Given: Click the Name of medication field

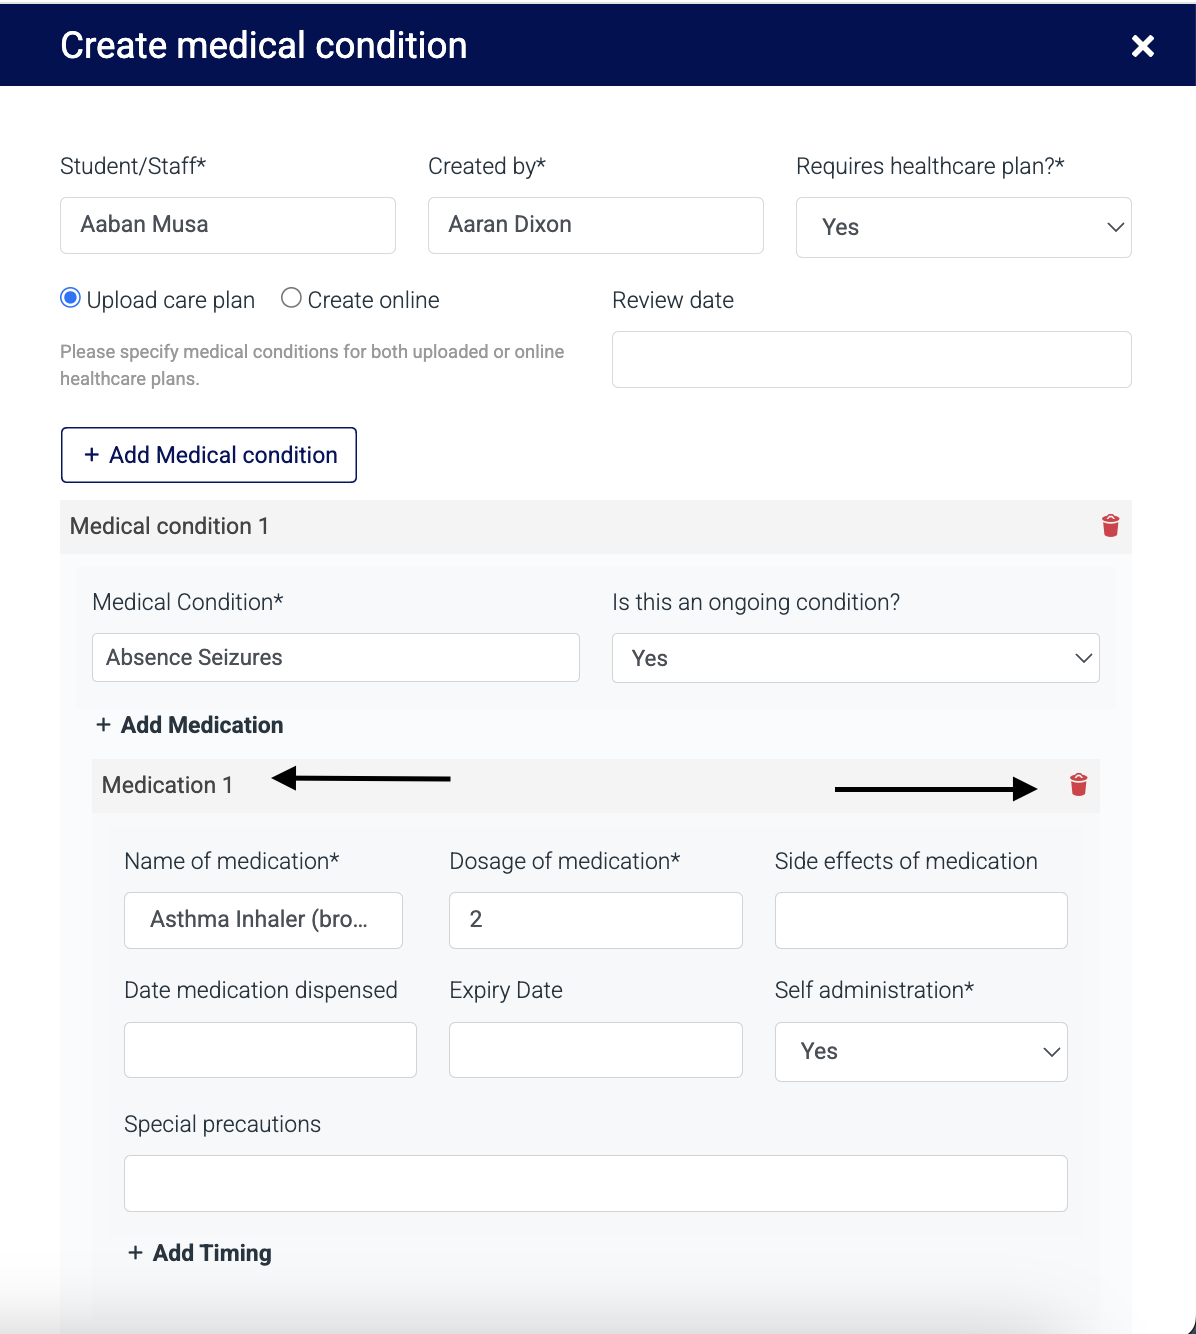Looking at the screenshot, I should coord(263,920).
